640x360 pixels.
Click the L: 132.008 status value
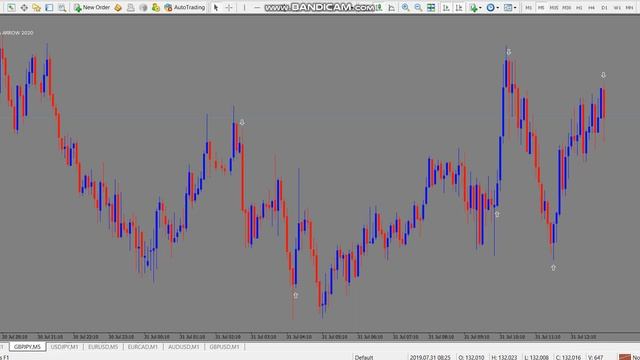tap(536, 357)
